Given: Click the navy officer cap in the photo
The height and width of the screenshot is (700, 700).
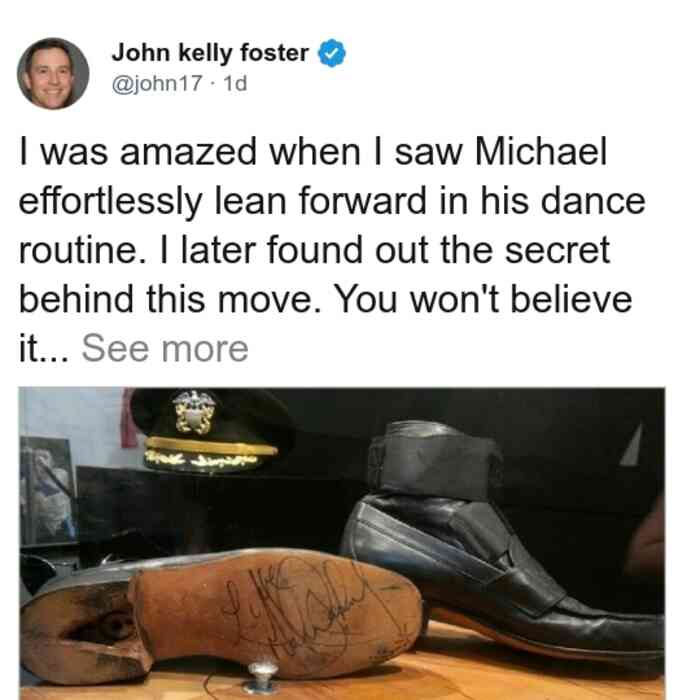Looking at the screenshot, I should (210, 430).
